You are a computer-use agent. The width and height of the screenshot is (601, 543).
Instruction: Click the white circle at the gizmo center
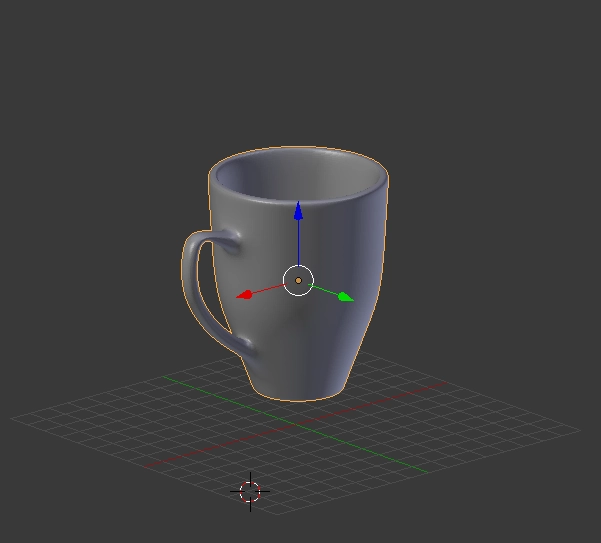(298, 281)
